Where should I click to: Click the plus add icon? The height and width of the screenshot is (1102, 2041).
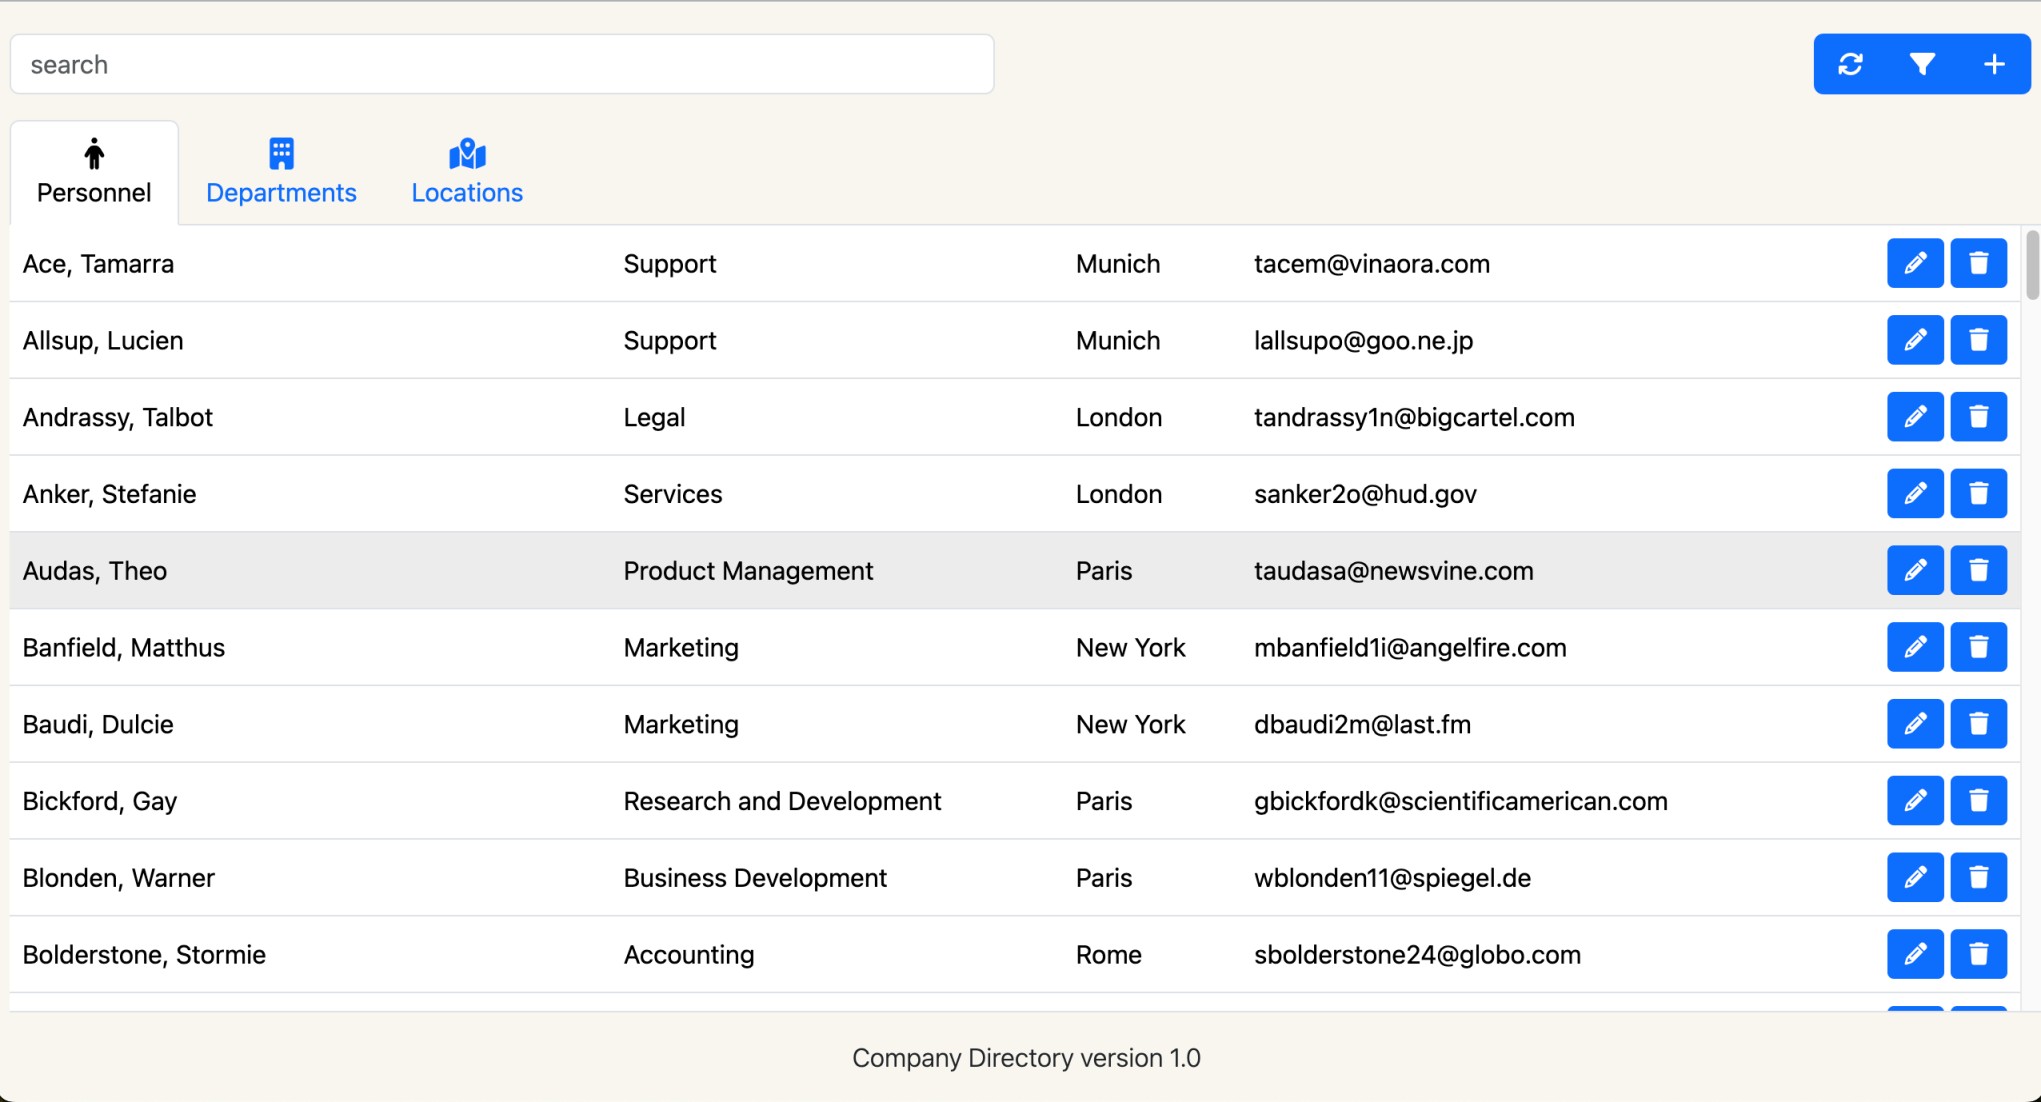(x=1994, y=64)
